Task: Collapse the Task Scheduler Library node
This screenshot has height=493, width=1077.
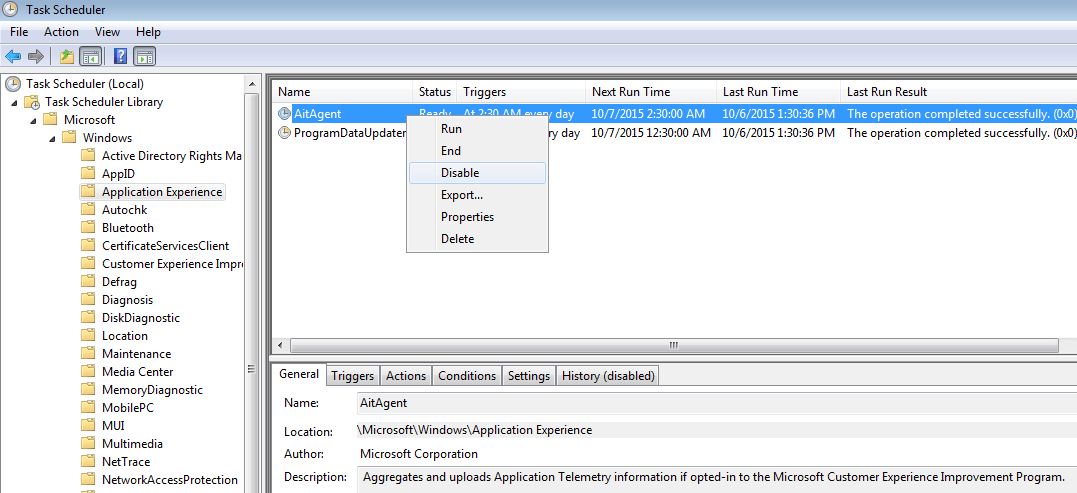Action: coord(14,102)
